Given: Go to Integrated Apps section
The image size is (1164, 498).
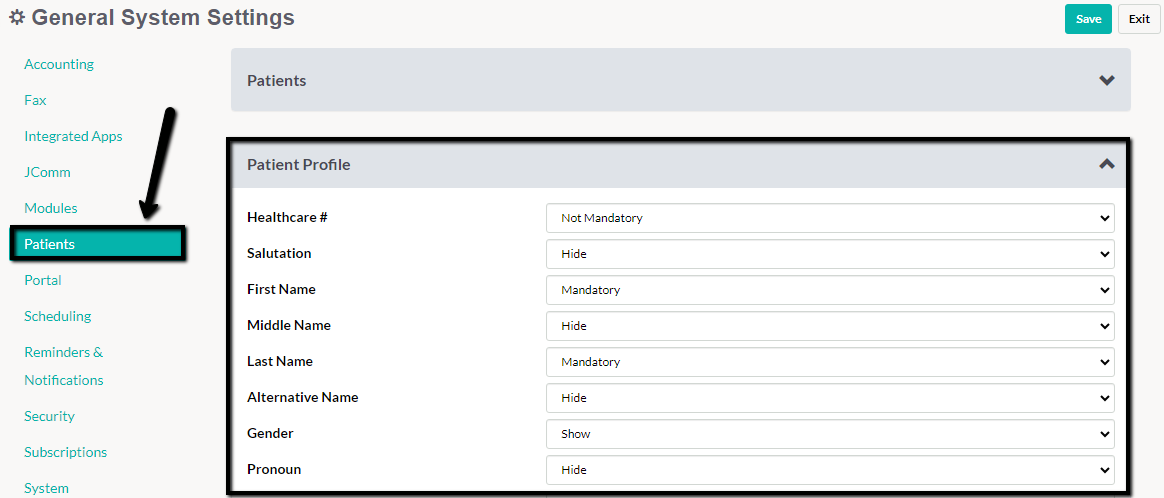Looking at the screenshot, I should pyautogui.click(x=73, y=136).
